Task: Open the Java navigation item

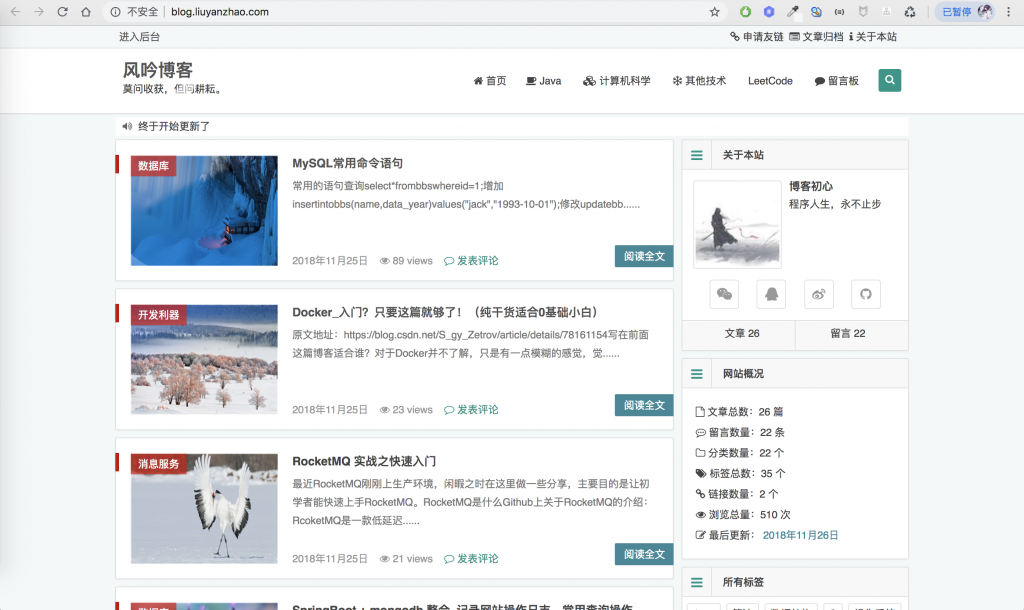Action: [x=543, y=81]
